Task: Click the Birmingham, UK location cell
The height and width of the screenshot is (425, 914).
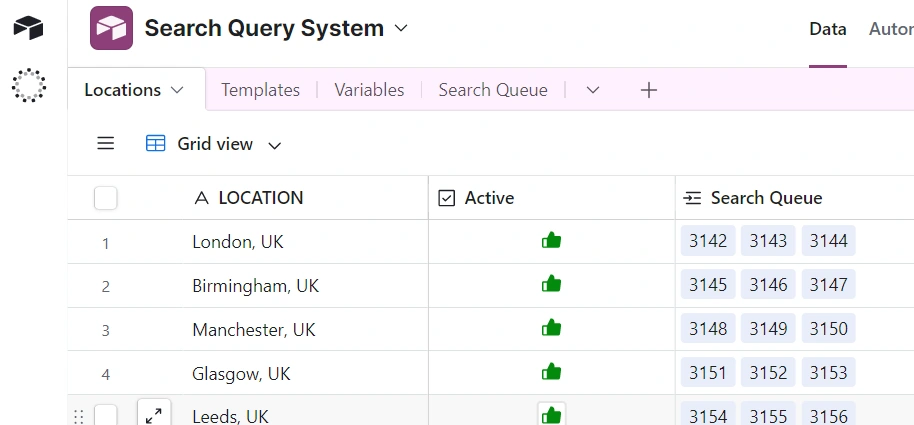Action: pyautogui.click(x=255, y=285)
